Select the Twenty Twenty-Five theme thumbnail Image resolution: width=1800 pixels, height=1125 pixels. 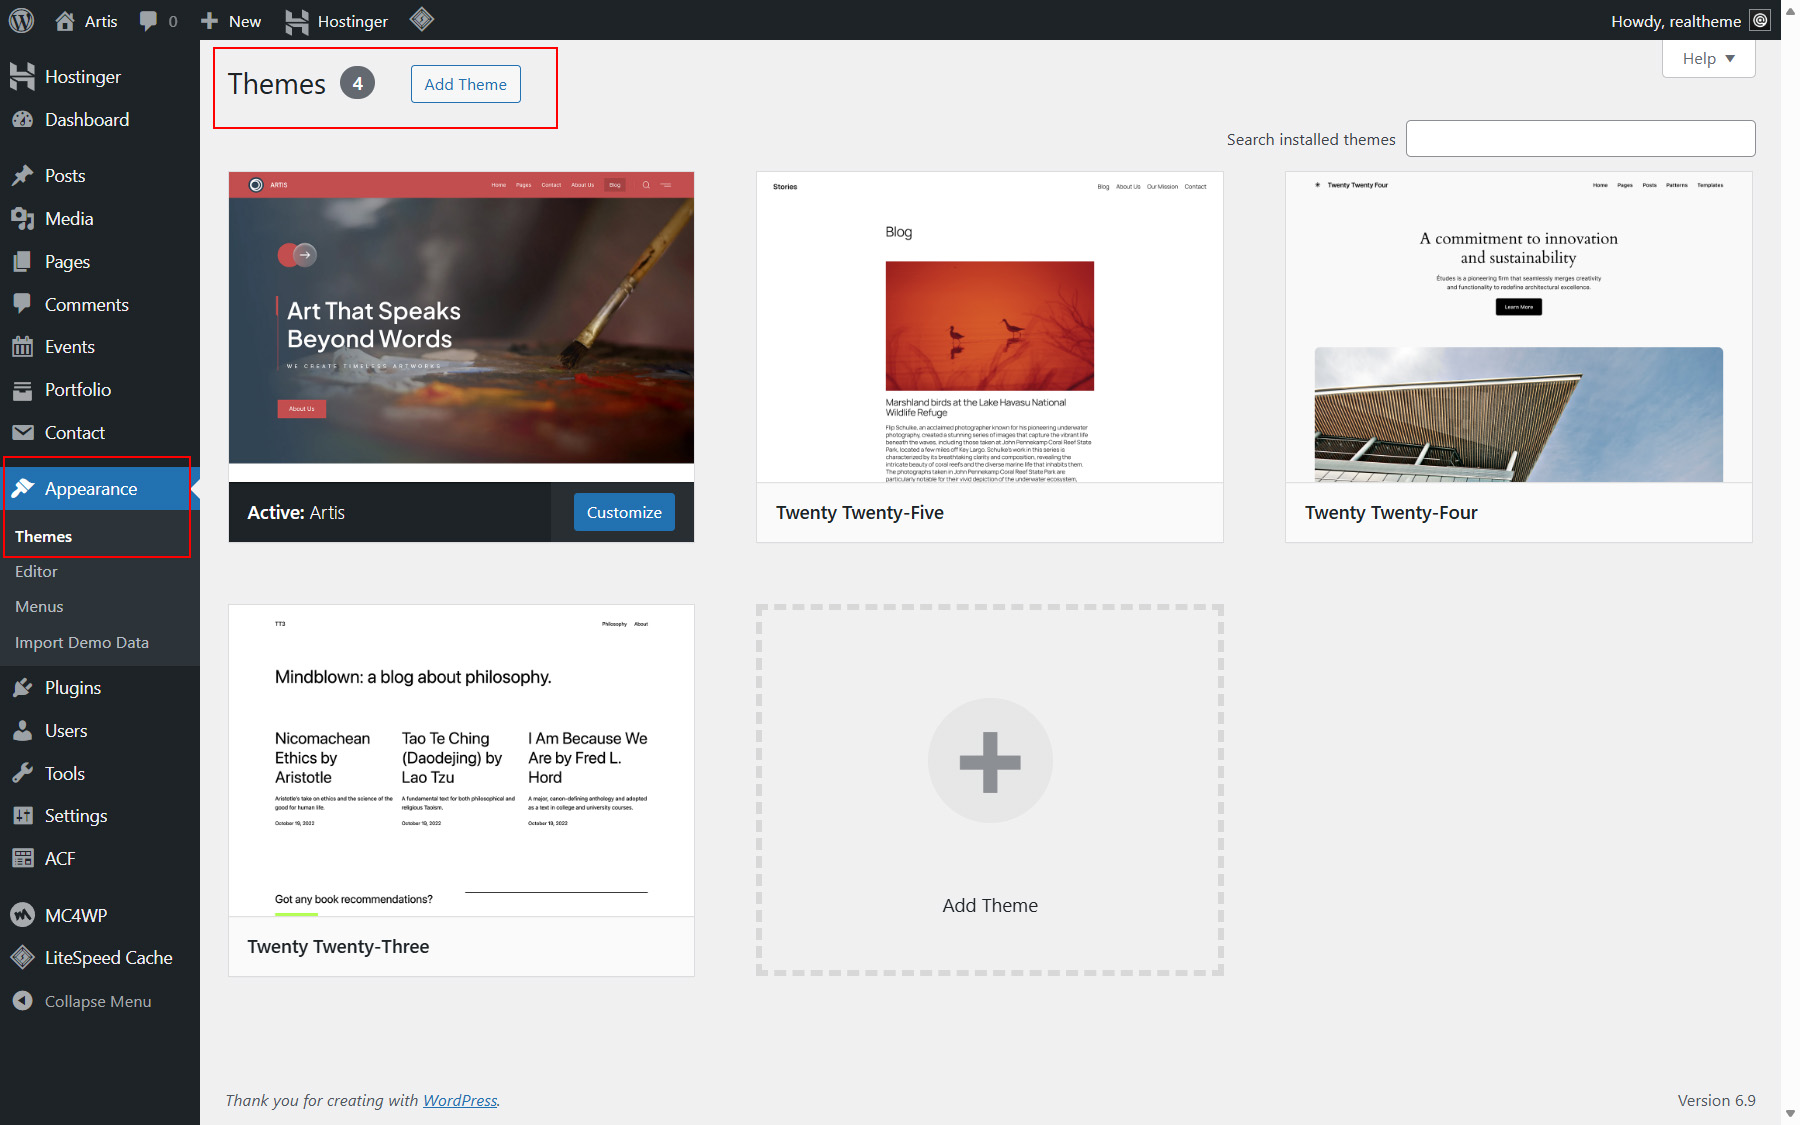989,328
